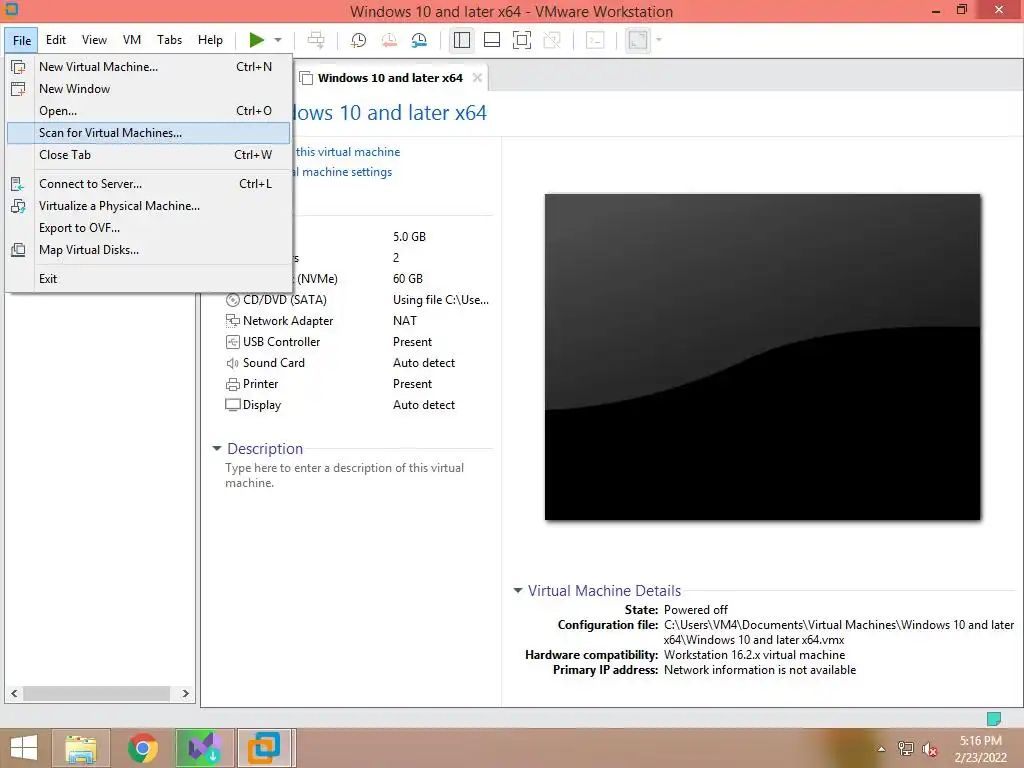Viewport: 1024px width, 768px height.
Task: Click the green Power On play button
Action: point(257,40)
